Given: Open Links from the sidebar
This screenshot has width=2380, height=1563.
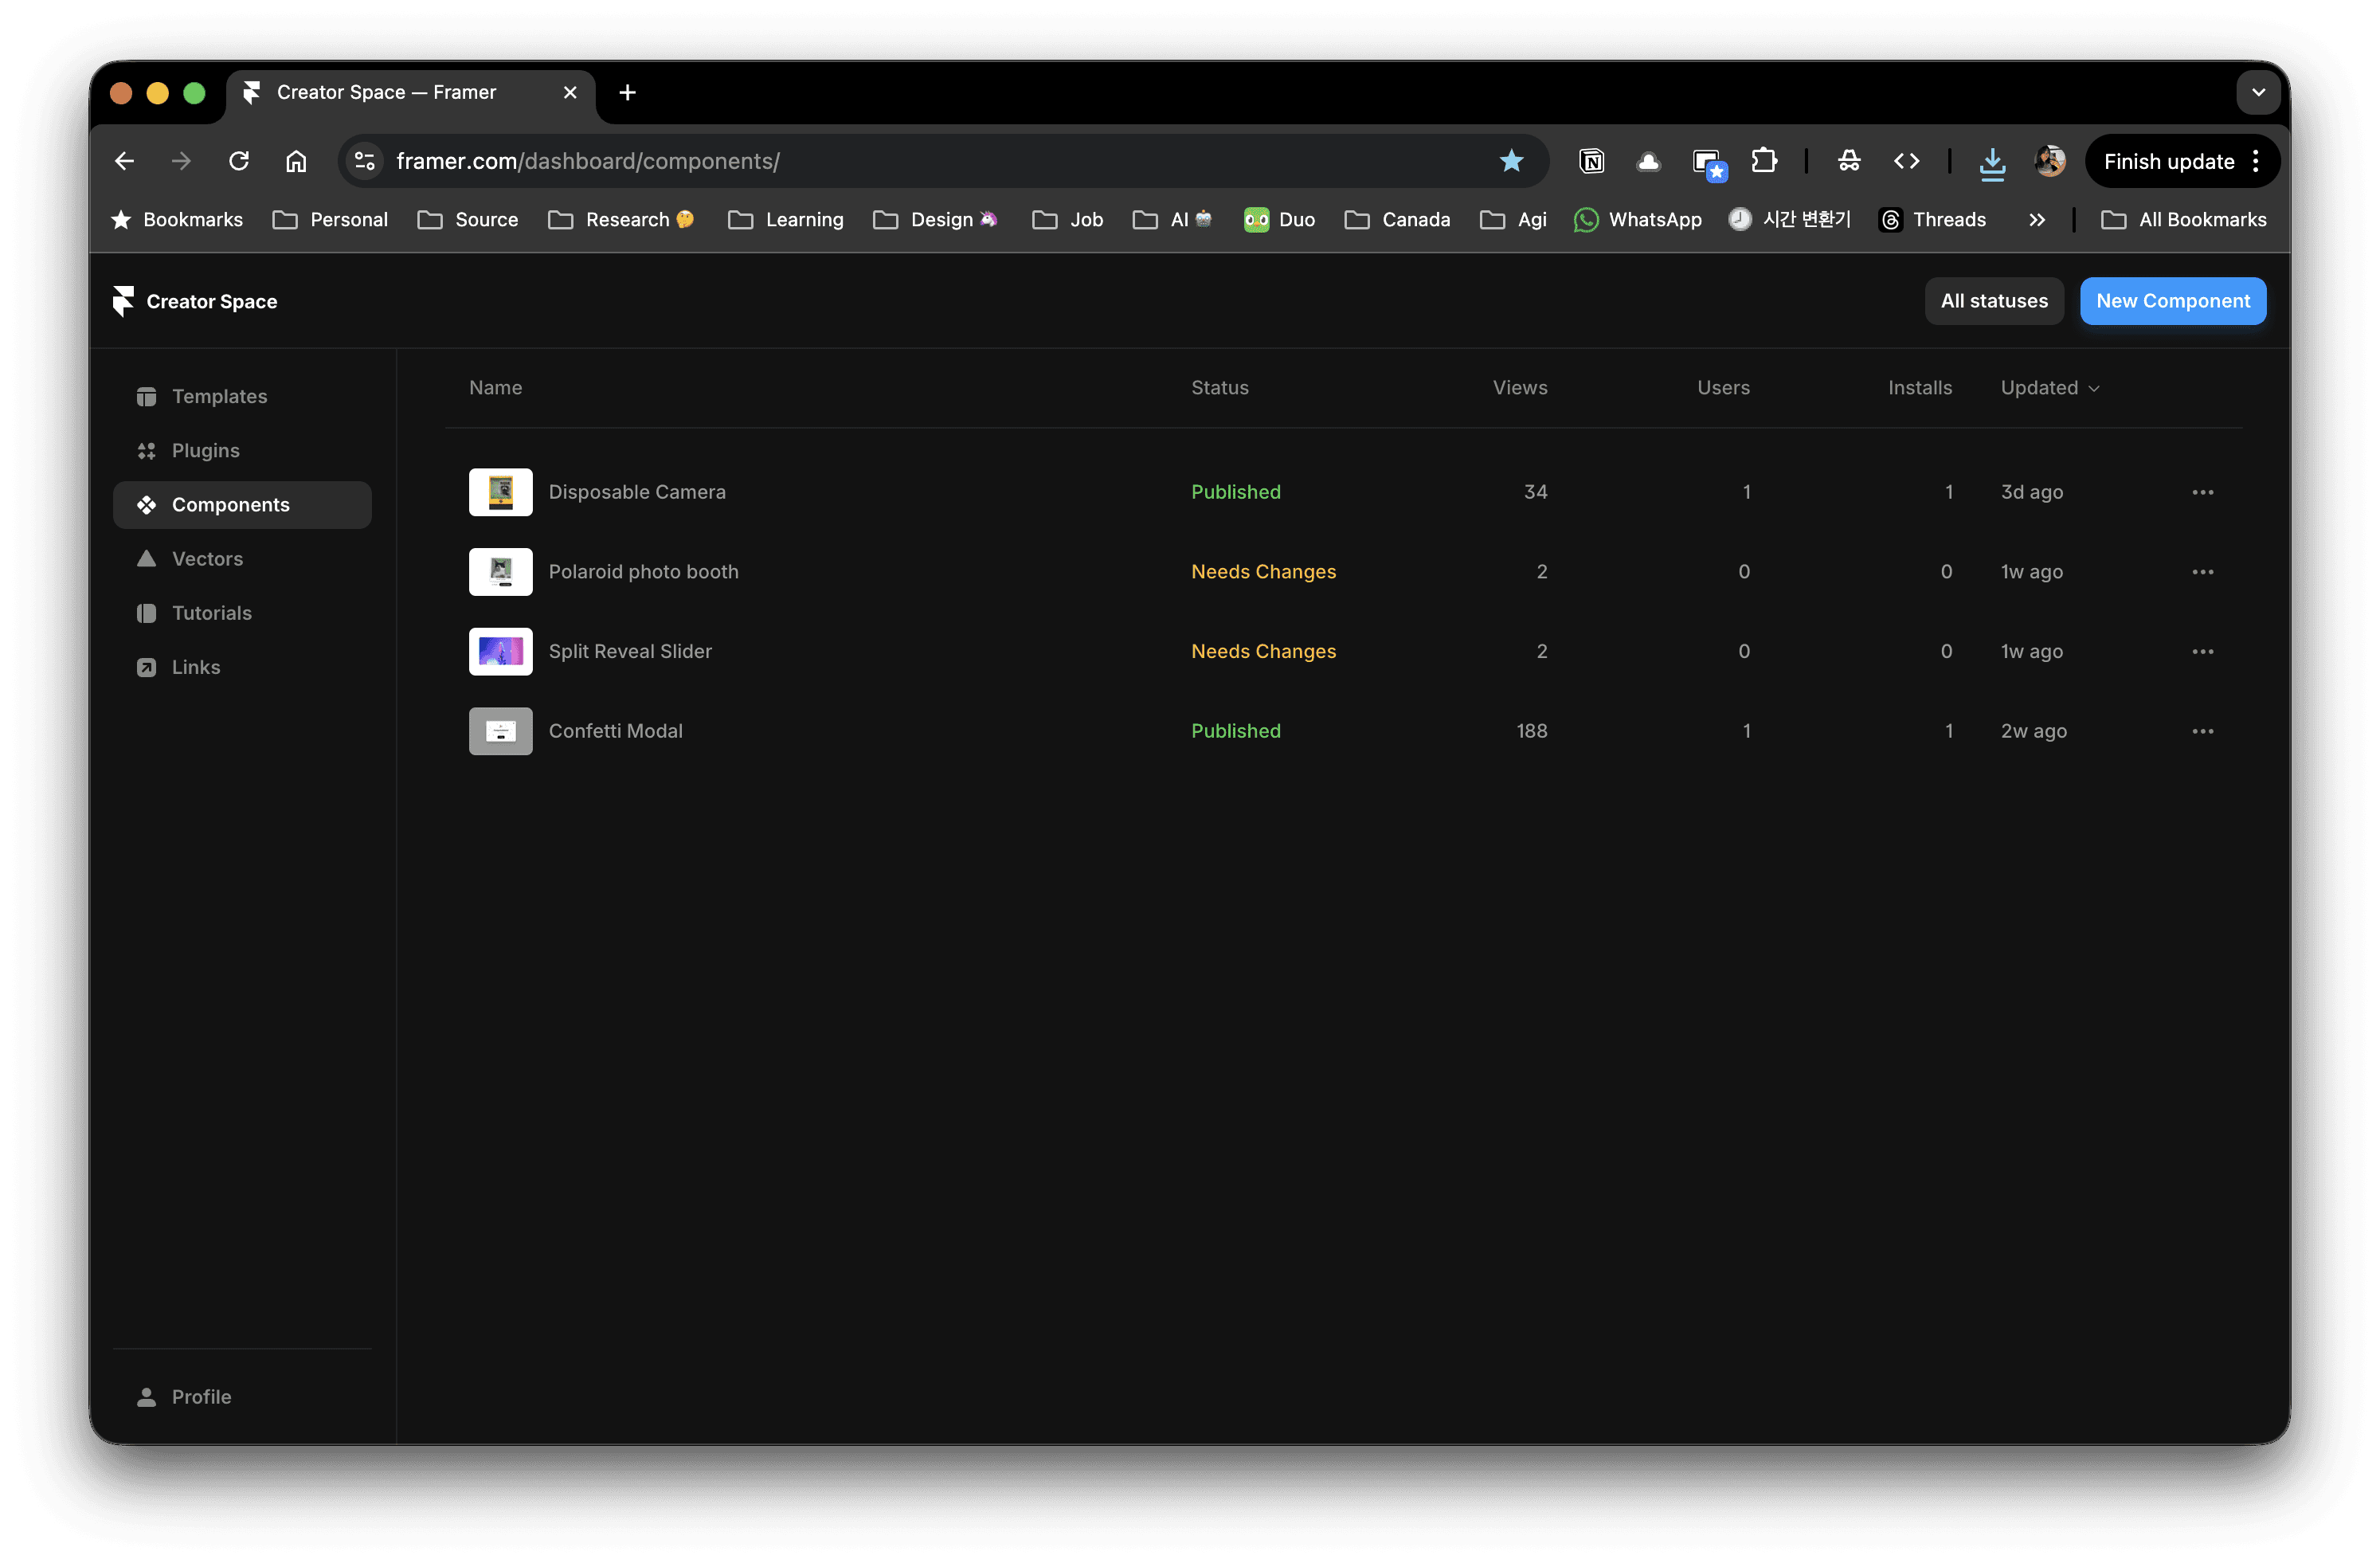Looking at the screenshot, I should click(x=195, y=667).
